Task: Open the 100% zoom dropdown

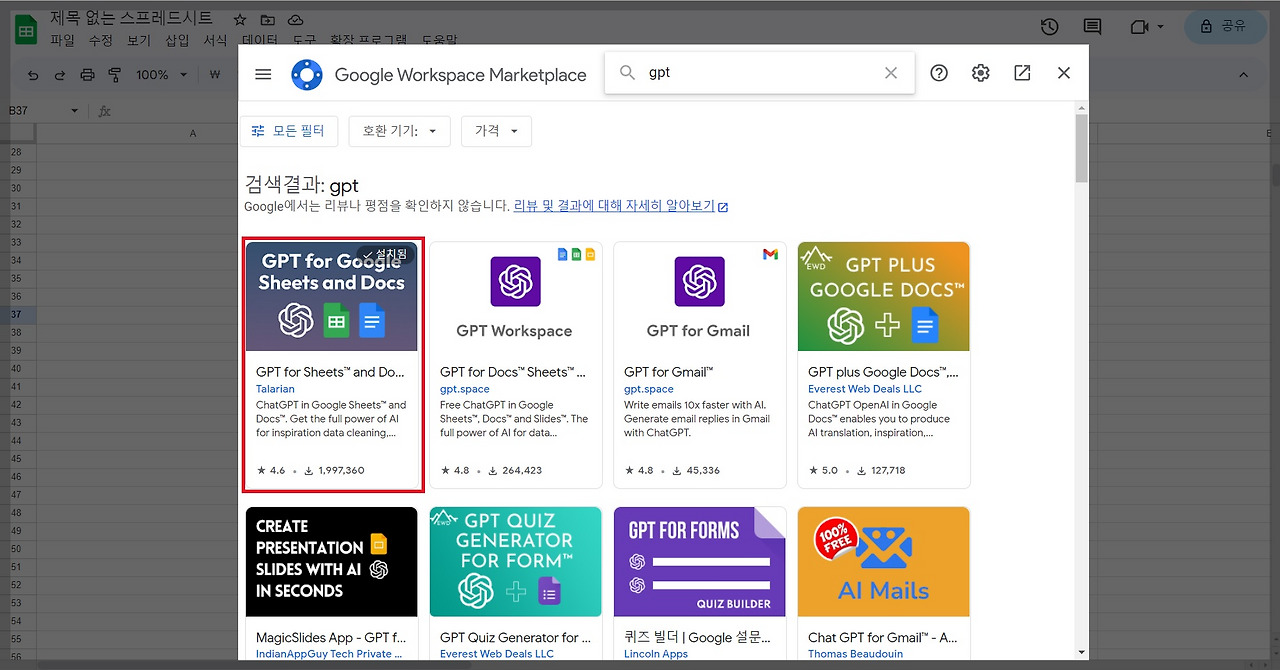Action: 161,75
